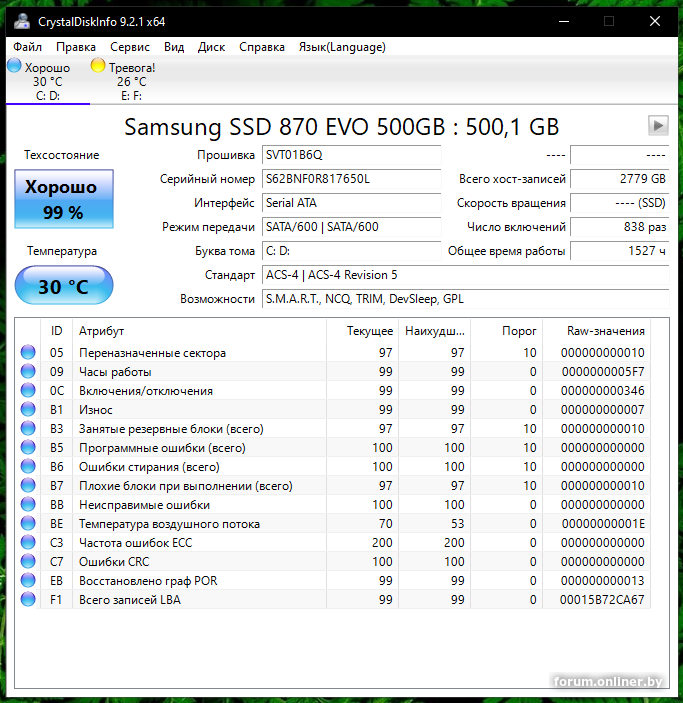
Task: Select Ошибки стирания (всего) text
Action: [149, 467]
